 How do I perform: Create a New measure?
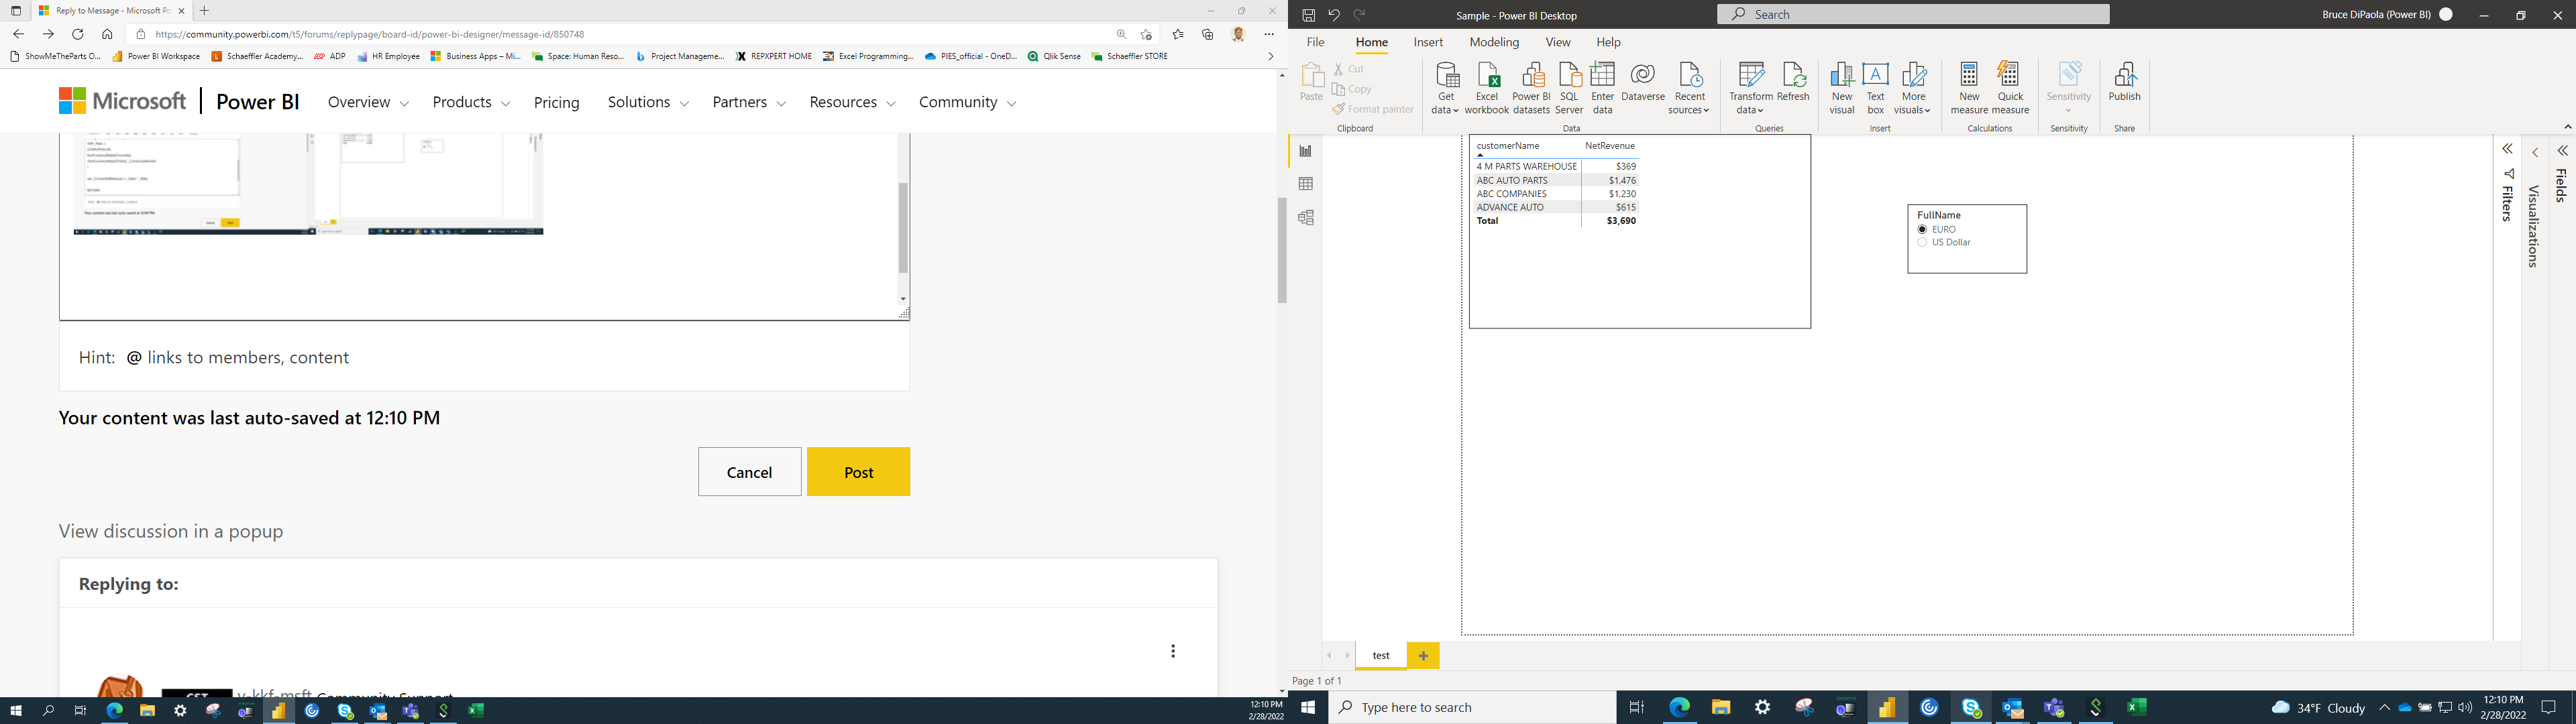tap(1969, 88)
